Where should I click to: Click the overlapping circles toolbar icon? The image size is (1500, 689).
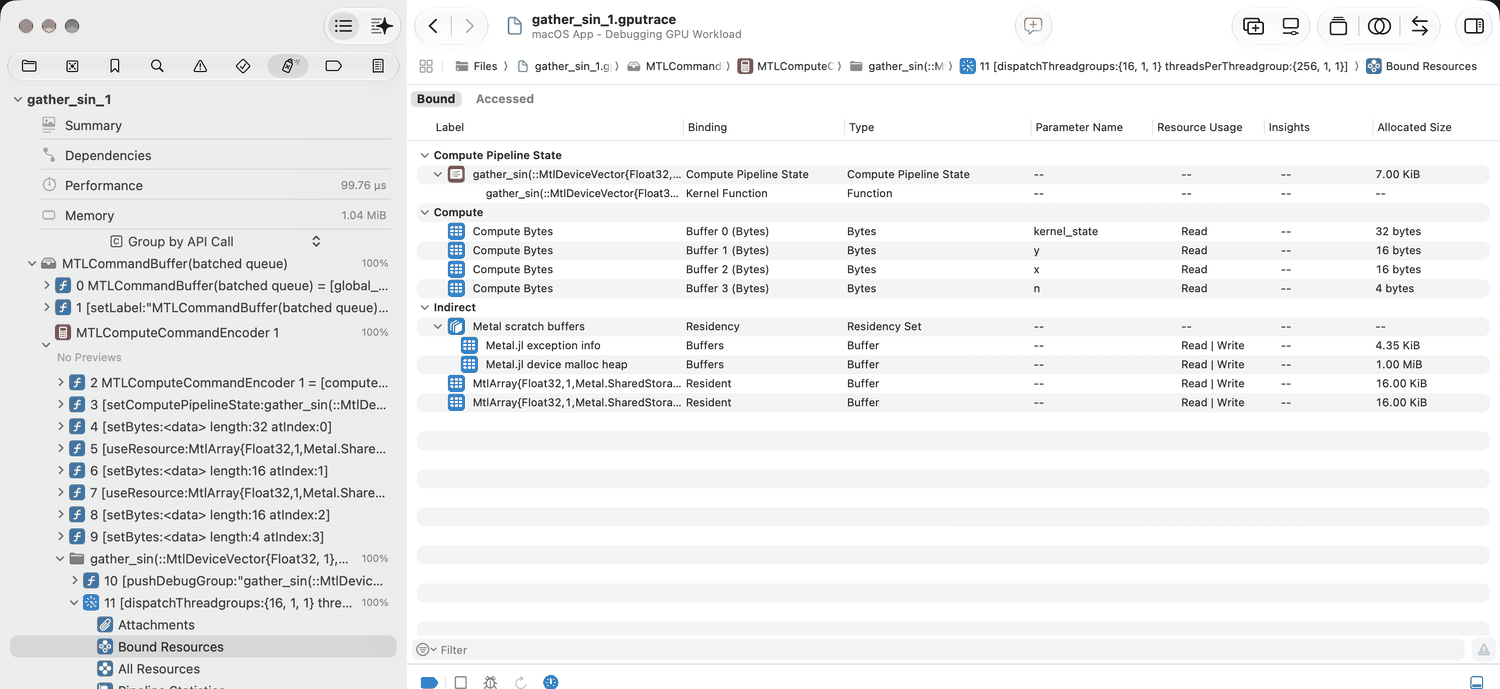1379,26
